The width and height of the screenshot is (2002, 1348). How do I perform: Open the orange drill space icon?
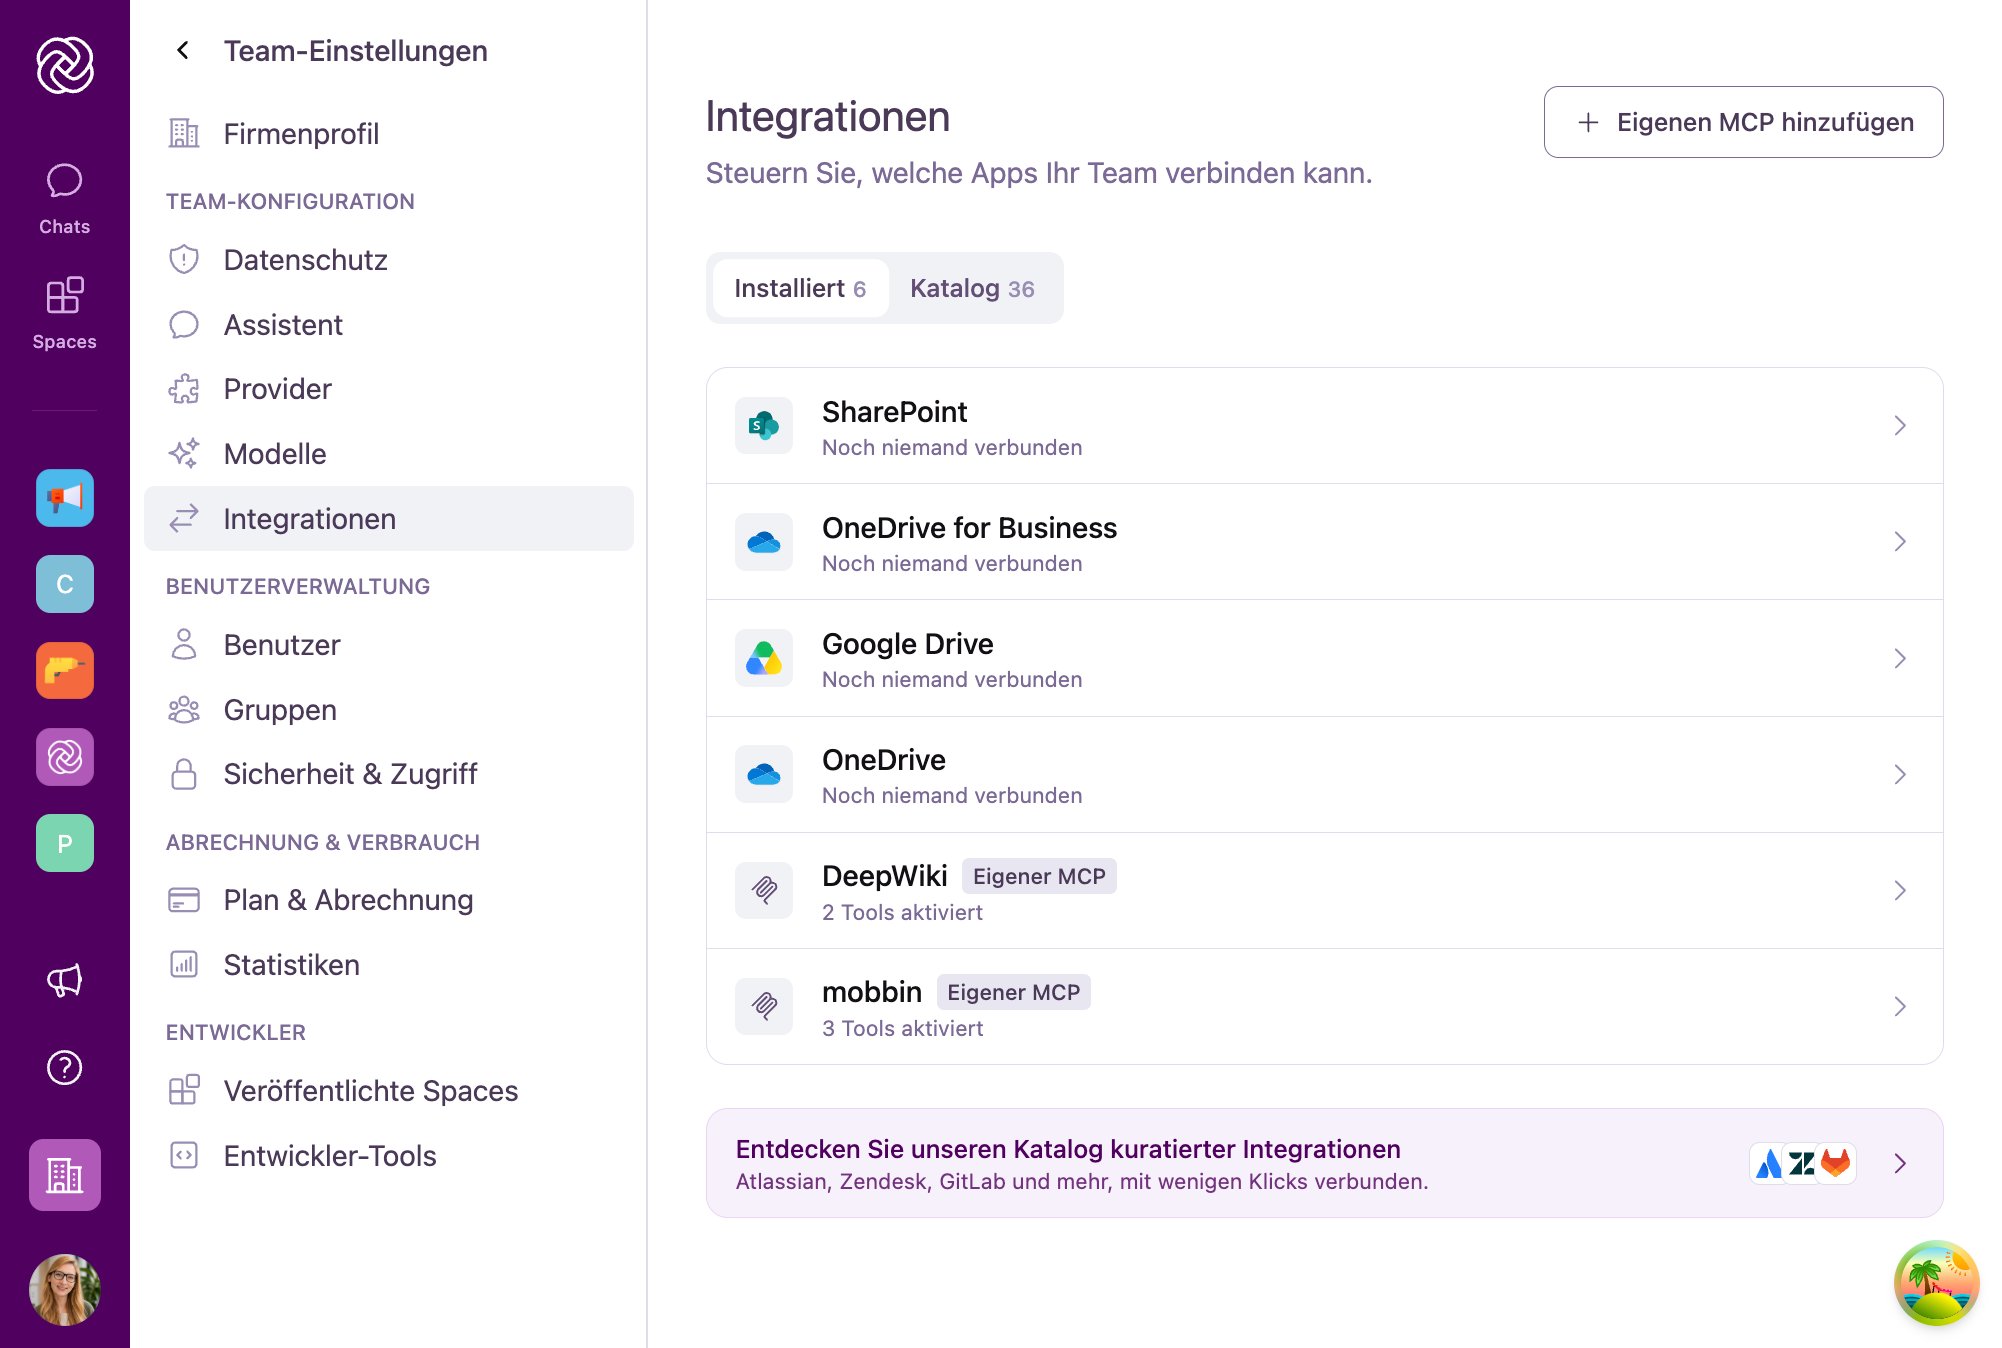(x=65, y=670)
